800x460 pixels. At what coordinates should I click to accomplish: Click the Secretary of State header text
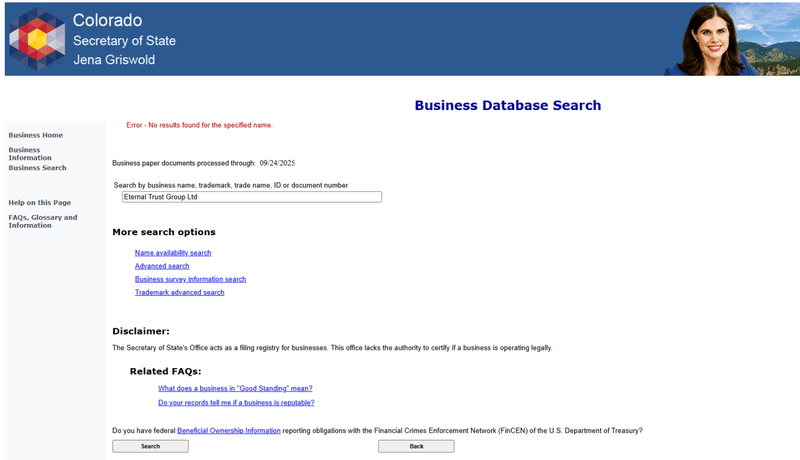tap(124, 41)
